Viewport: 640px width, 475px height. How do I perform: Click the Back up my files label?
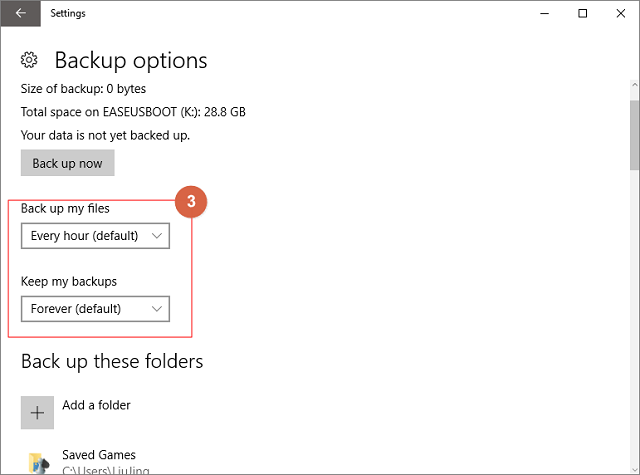click(65, 209)
